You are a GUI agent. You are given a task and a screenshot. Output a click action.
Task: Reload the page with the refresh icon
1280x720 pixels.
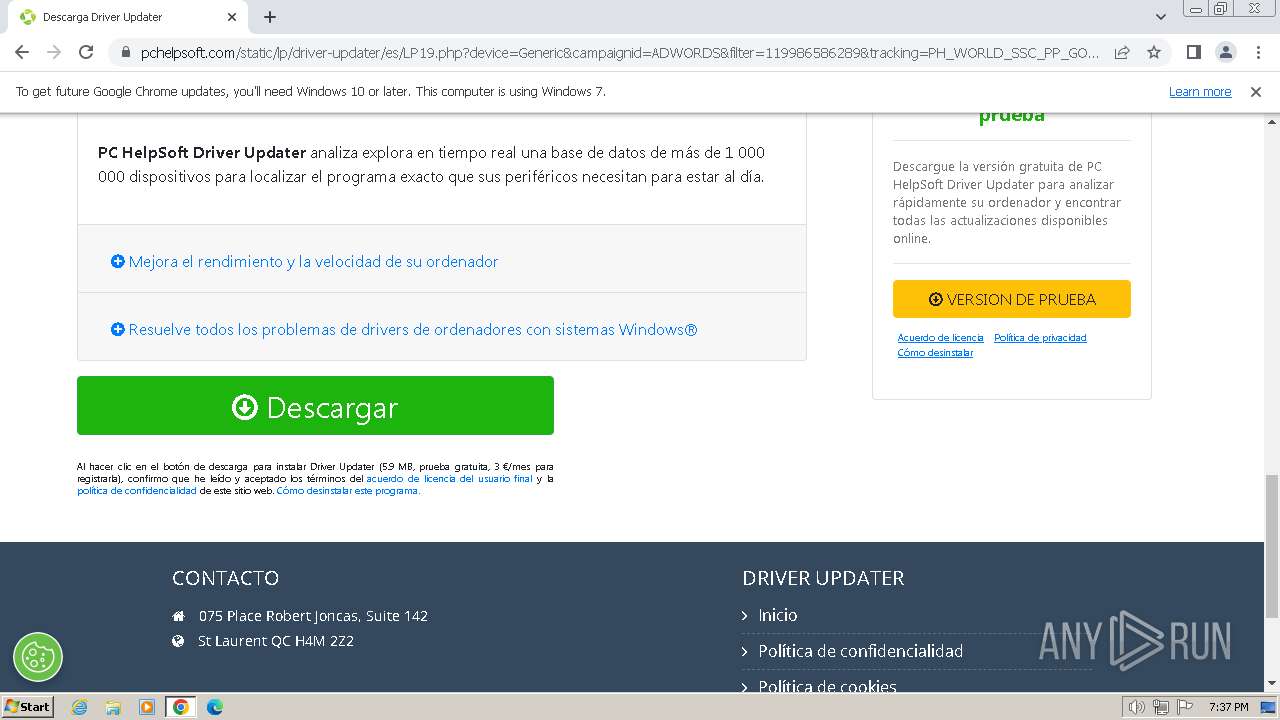click(86, 52)
